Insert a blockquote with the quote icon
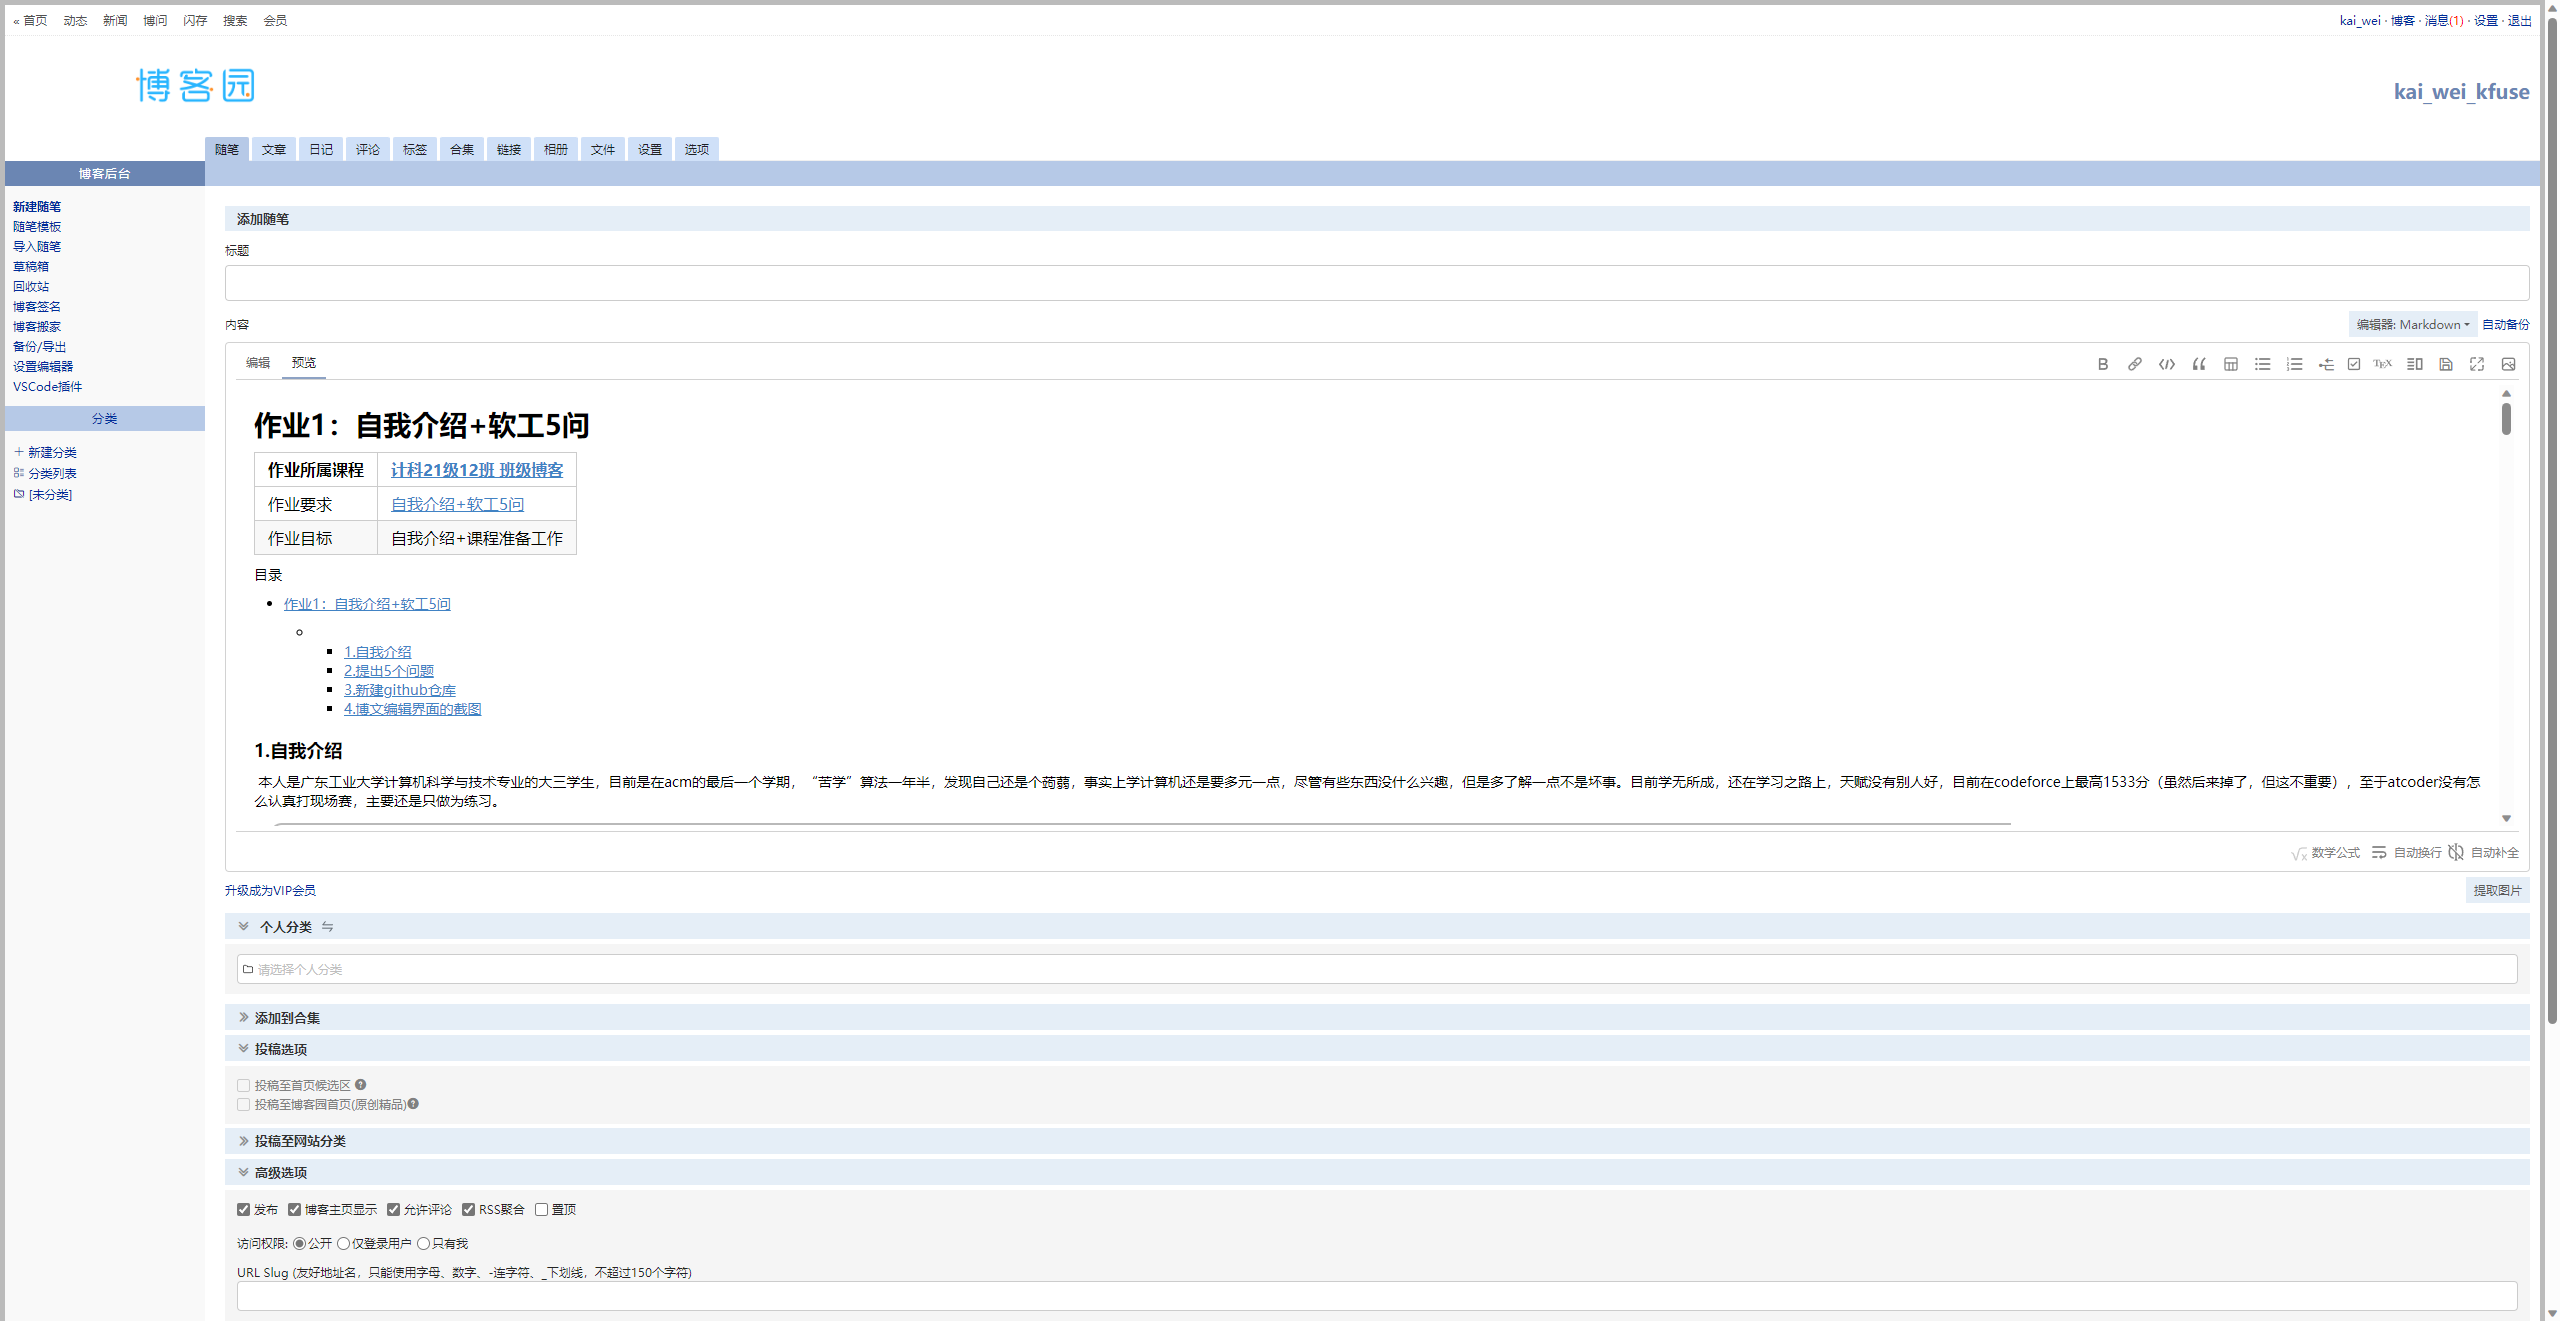 pos(2198,364)
